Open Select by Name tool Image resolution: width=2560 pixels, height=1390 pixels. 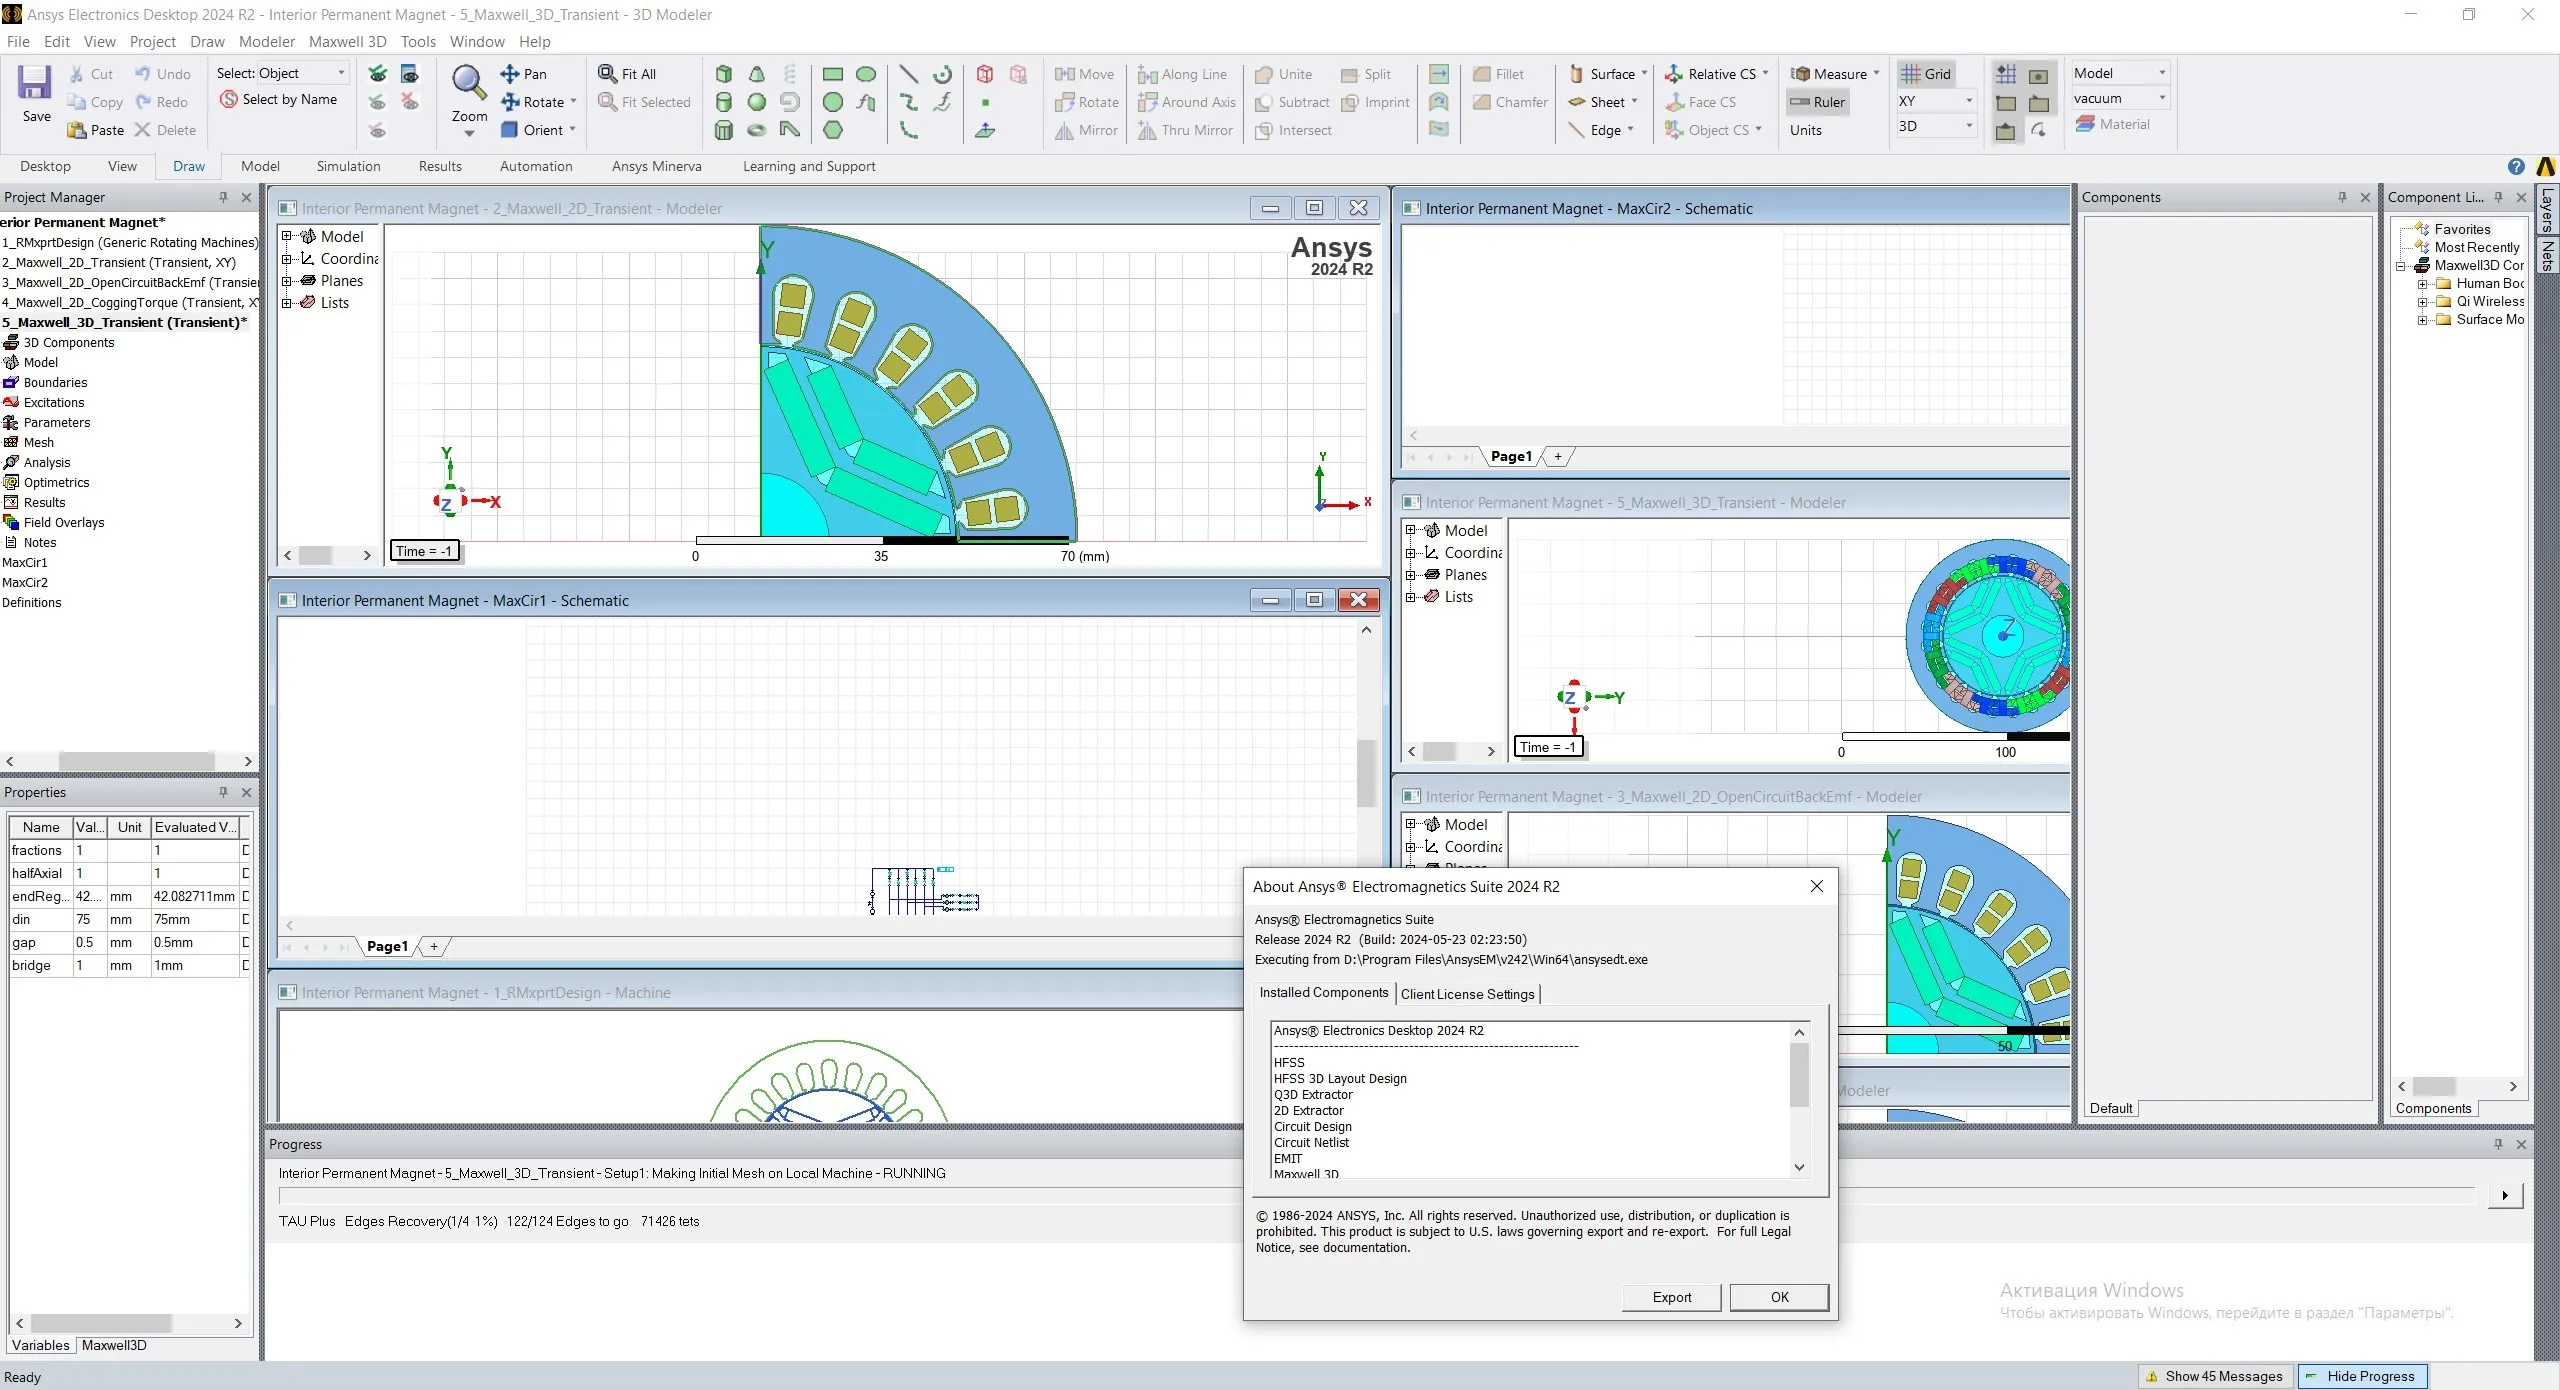click(x=279, y=99)
